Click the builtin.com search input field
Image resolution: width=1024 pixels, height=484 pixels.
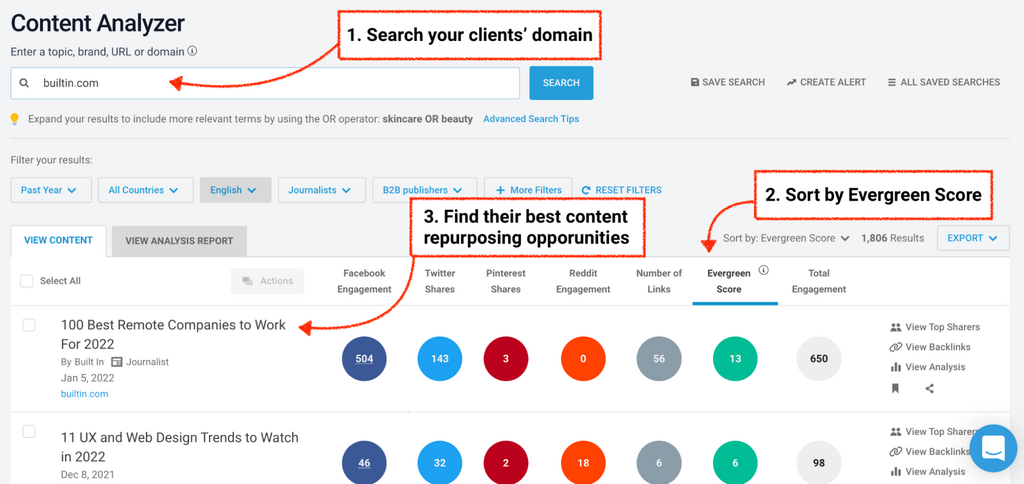280,83
